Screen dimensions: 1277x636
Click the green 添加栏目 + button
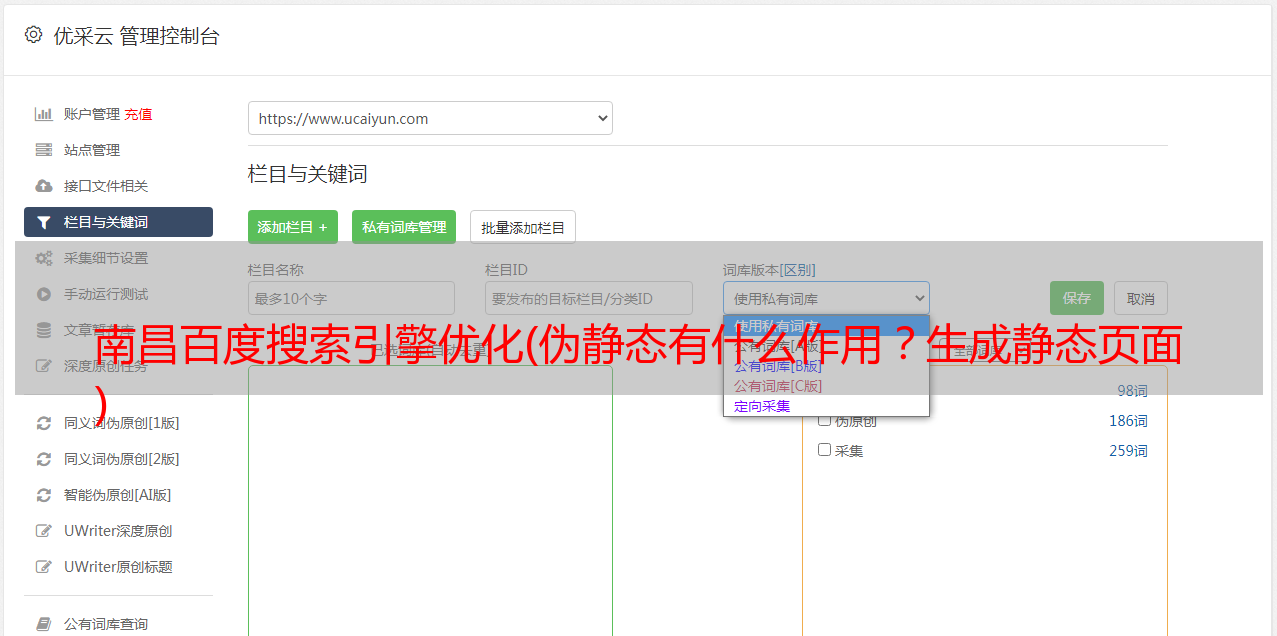click(293, 227)
